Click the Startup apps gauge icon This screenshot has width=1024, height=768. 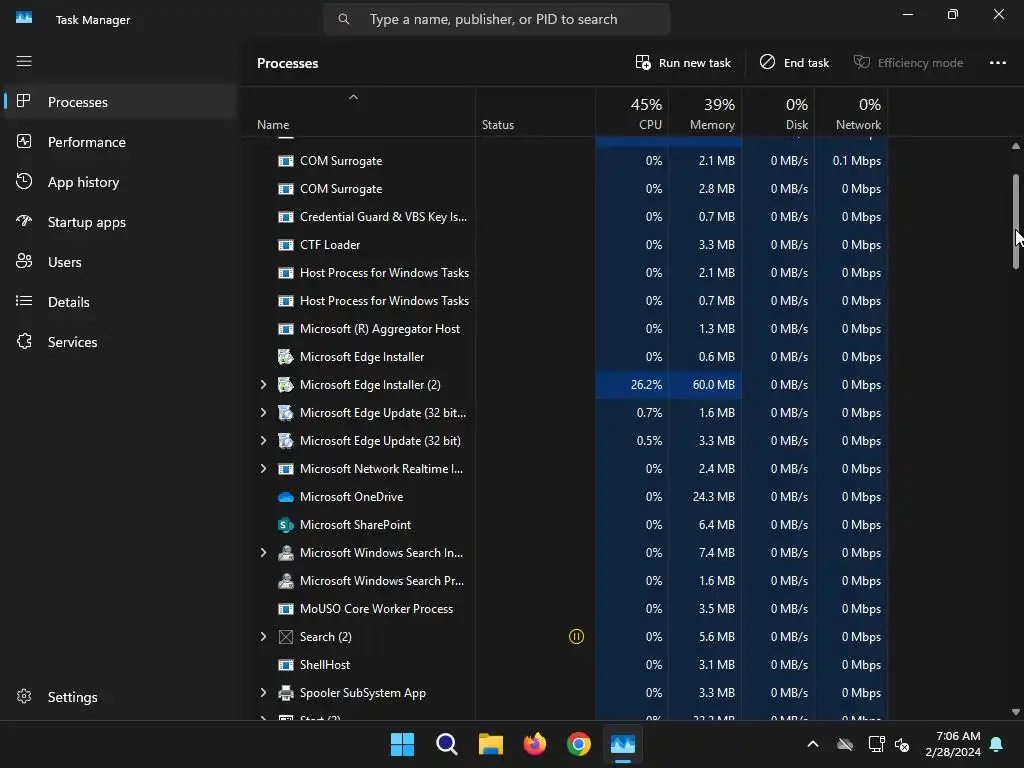pos(24,221)
